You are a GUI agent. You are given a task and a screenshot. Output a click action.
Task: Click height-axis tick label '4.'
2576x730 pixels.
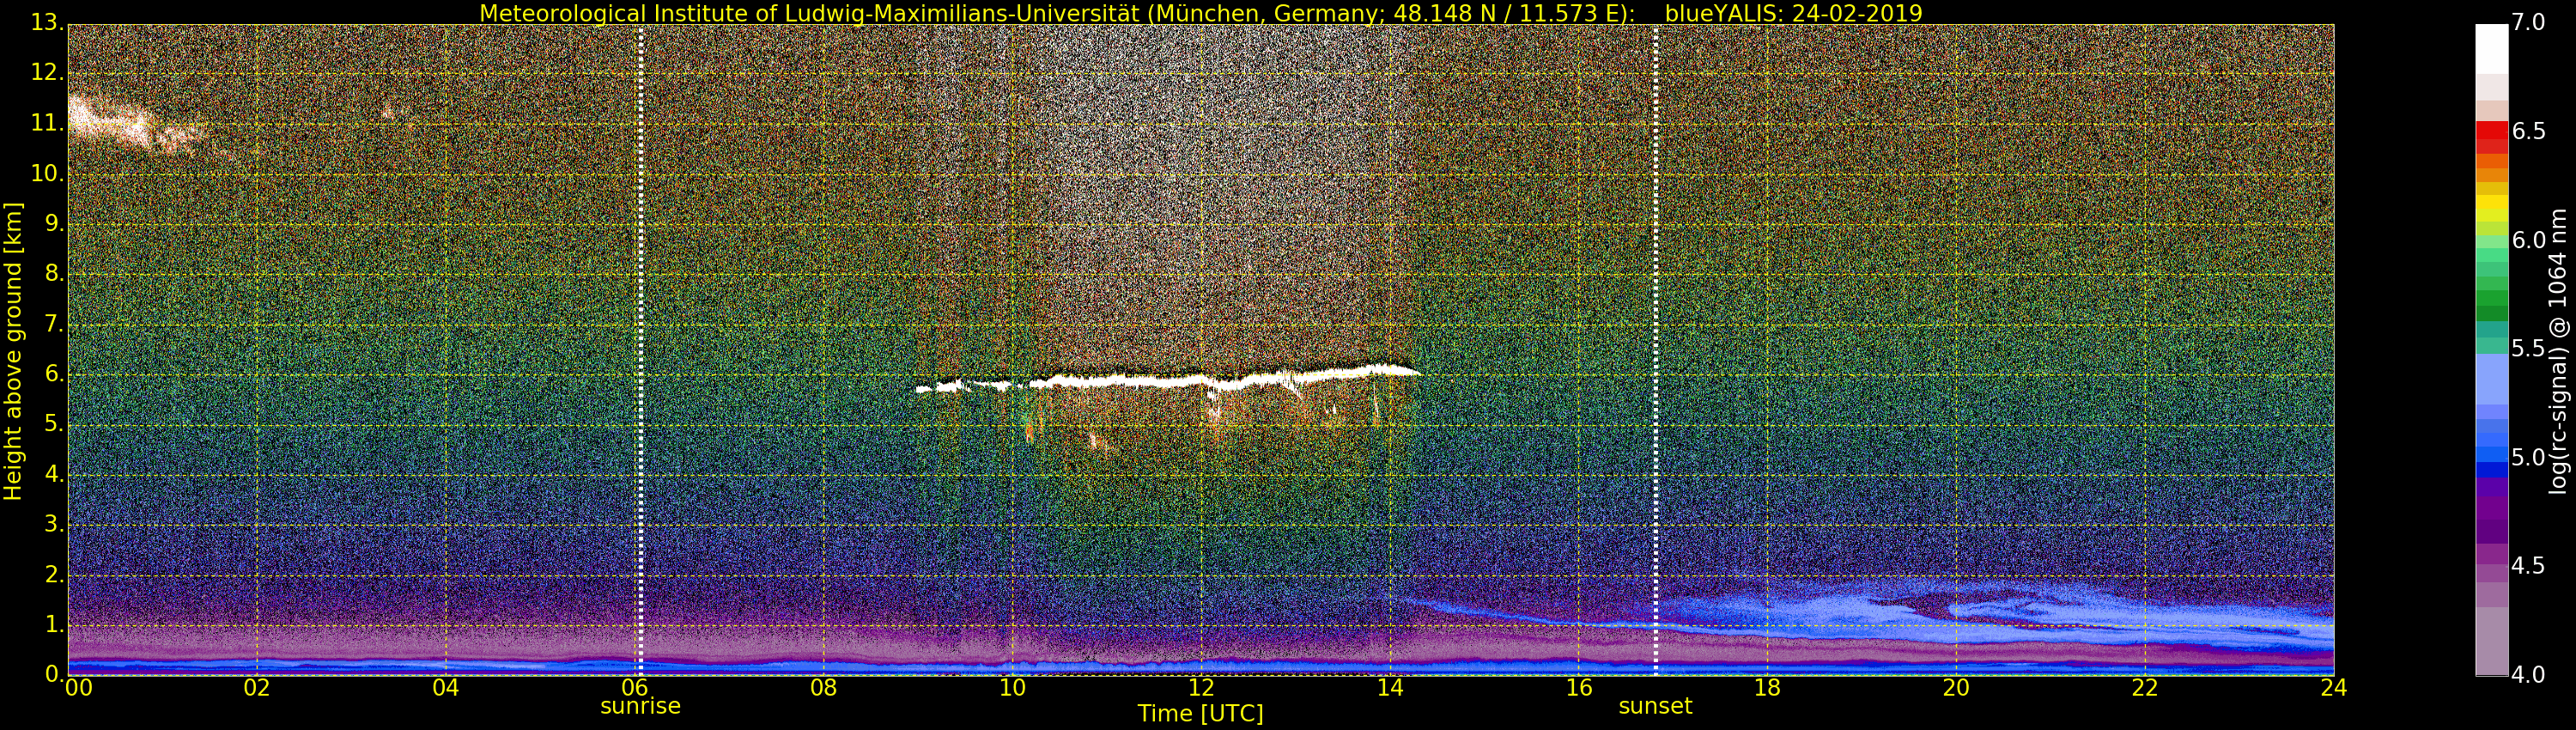[54, 474]
